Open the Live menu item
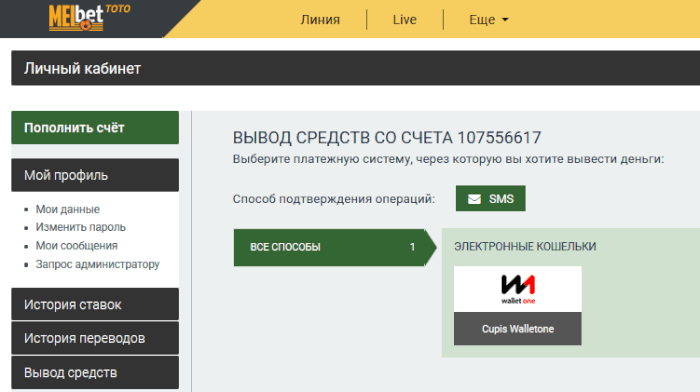 pos(404,20)
